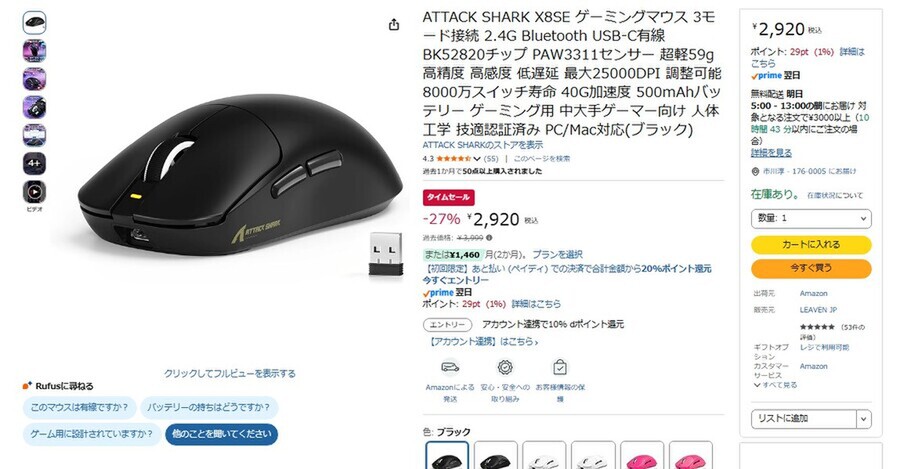Viewport: 900px width, 469px height.
Task: Ask Rufus 'バッテリーの持ちはどうですか?'
Action: pyautogui.click(x=209, y=408)
